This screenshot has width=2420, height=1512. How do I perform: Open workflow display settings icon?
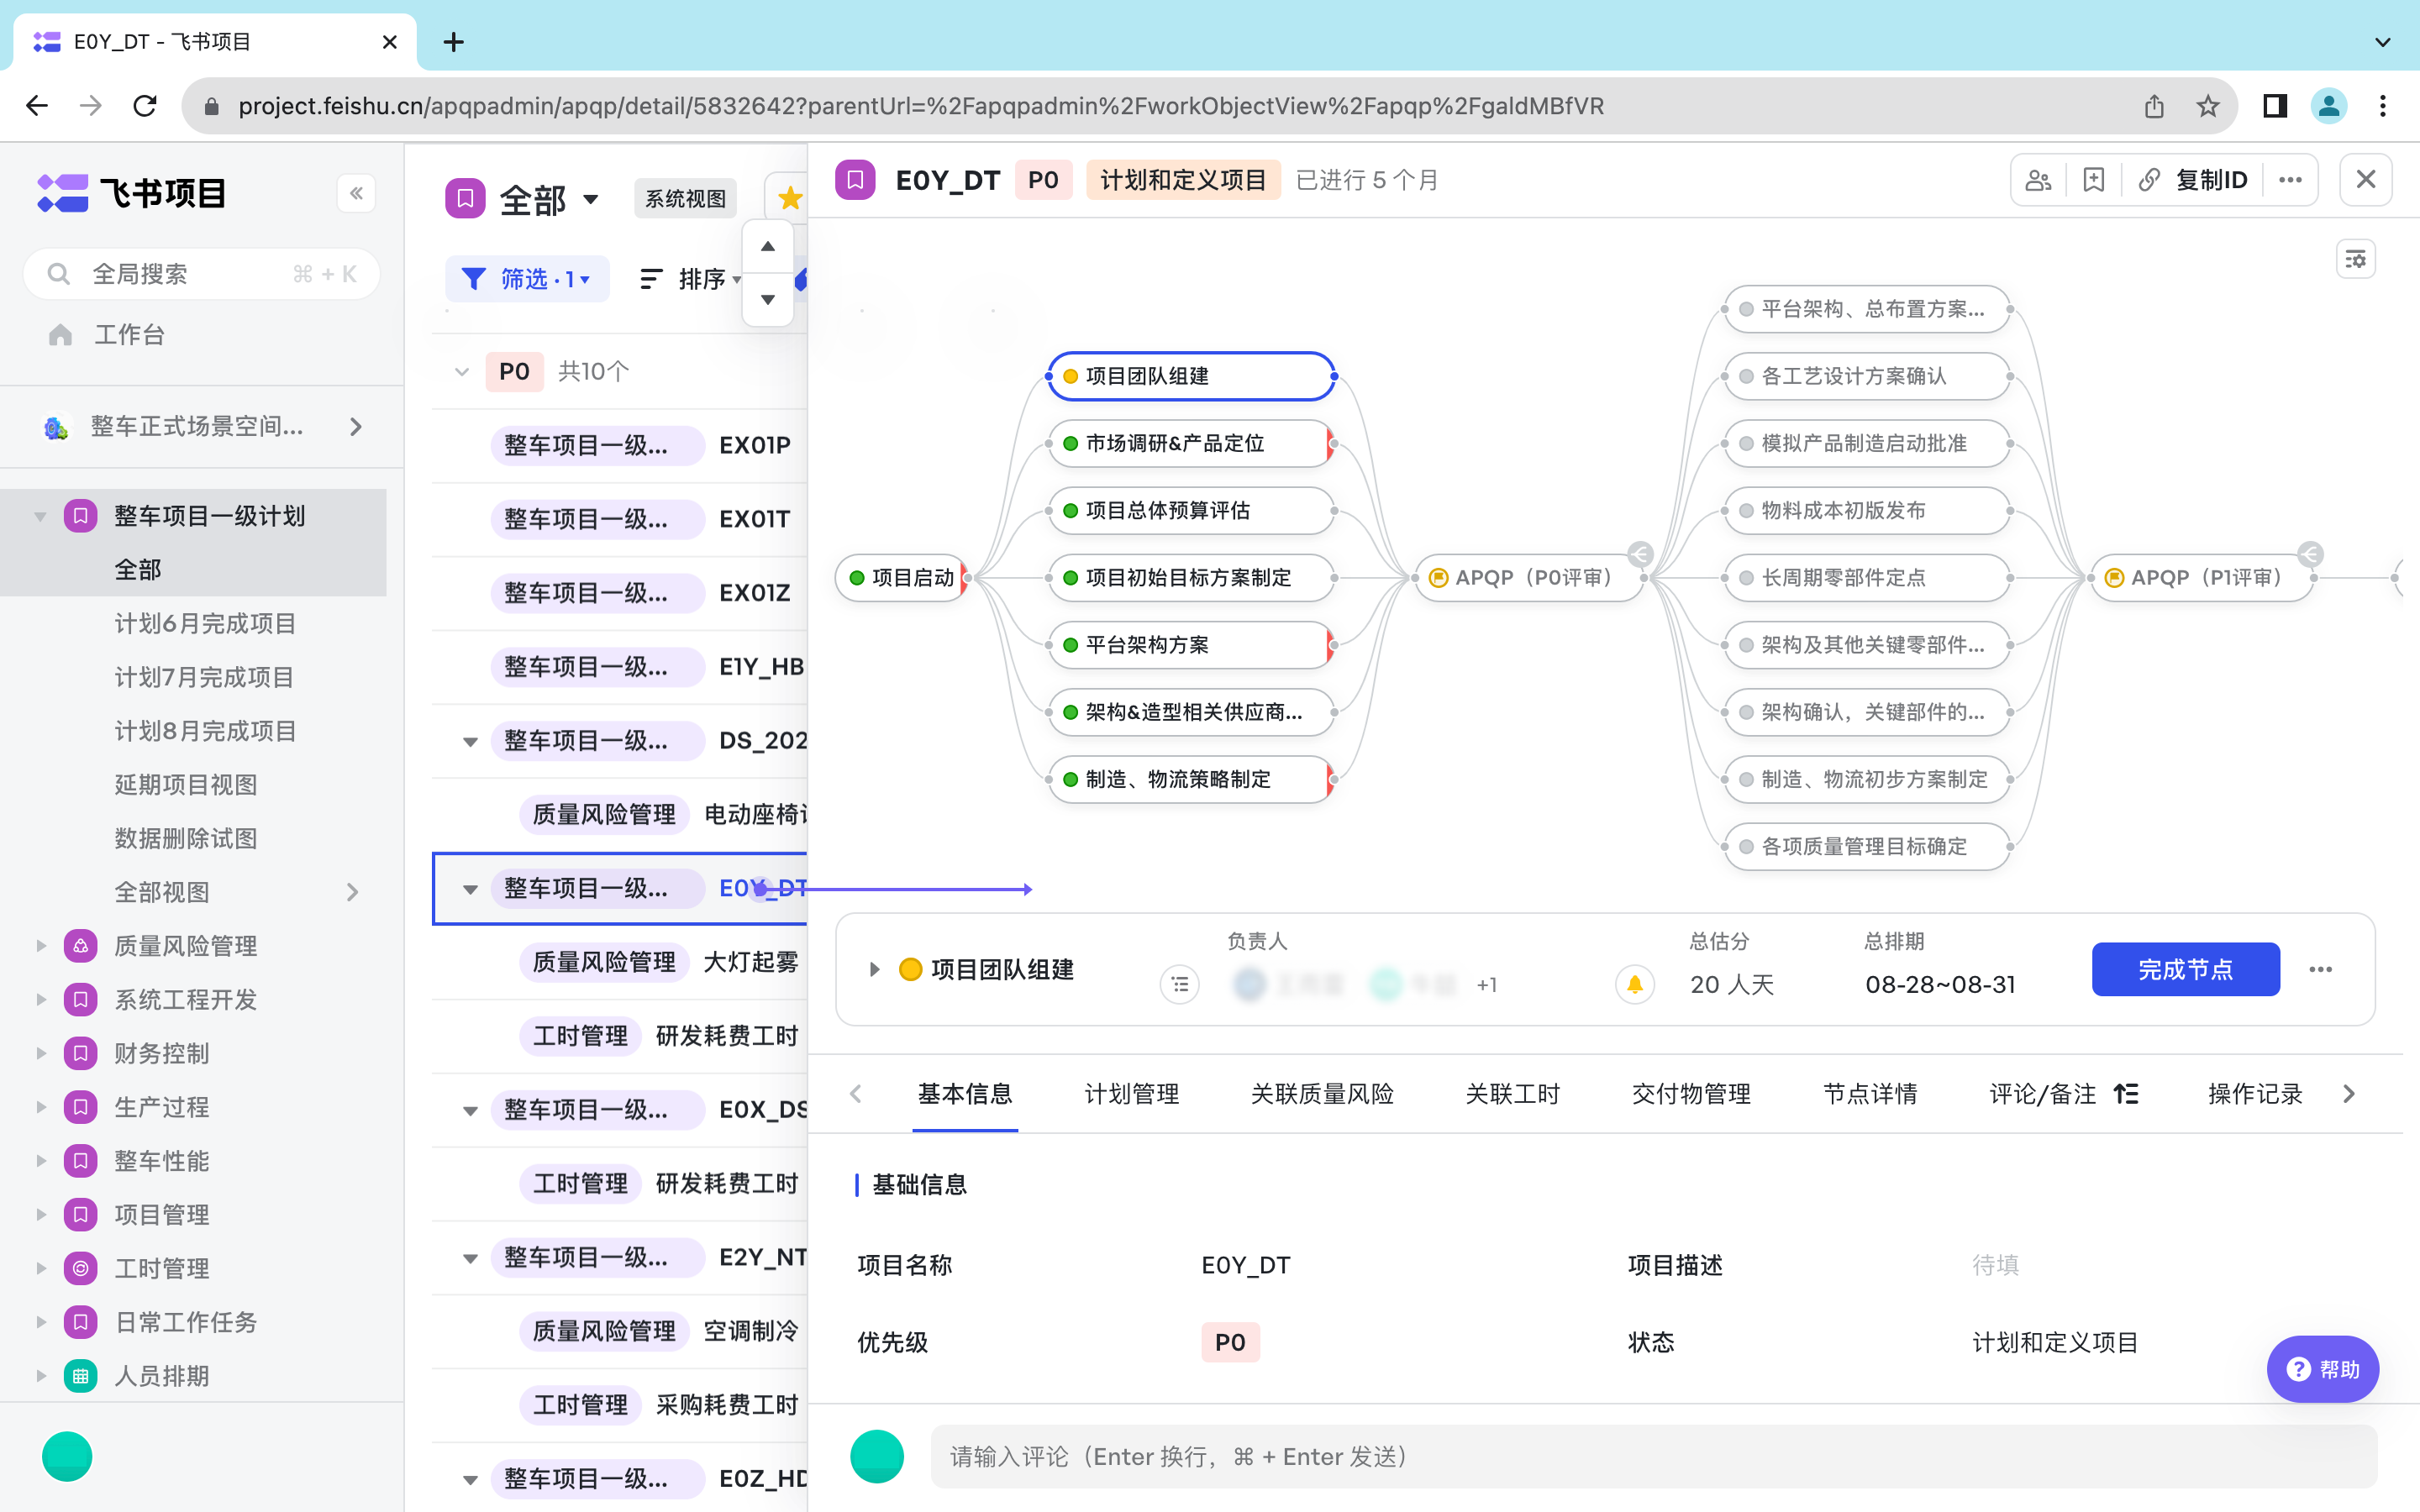2355,260
